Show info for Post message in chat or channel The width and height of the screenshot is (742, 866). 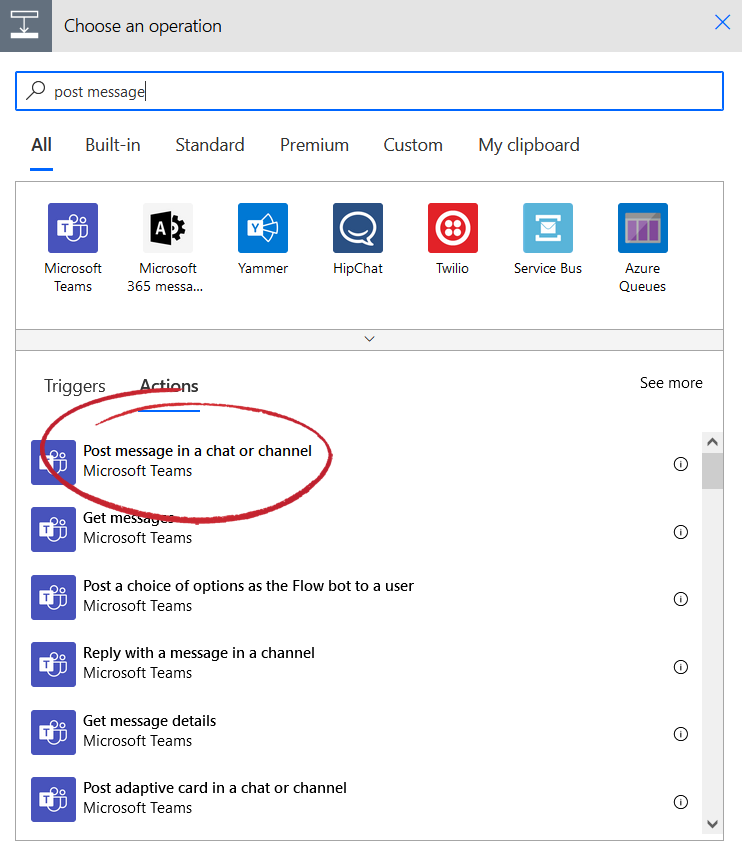[681, 464]
